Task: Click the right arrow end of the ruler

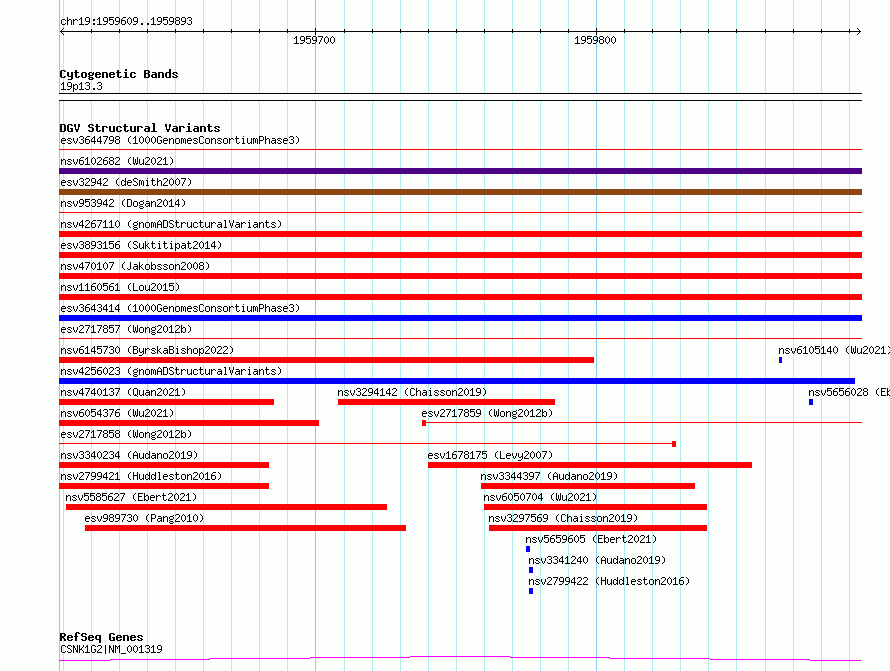Action: (858, 31)
